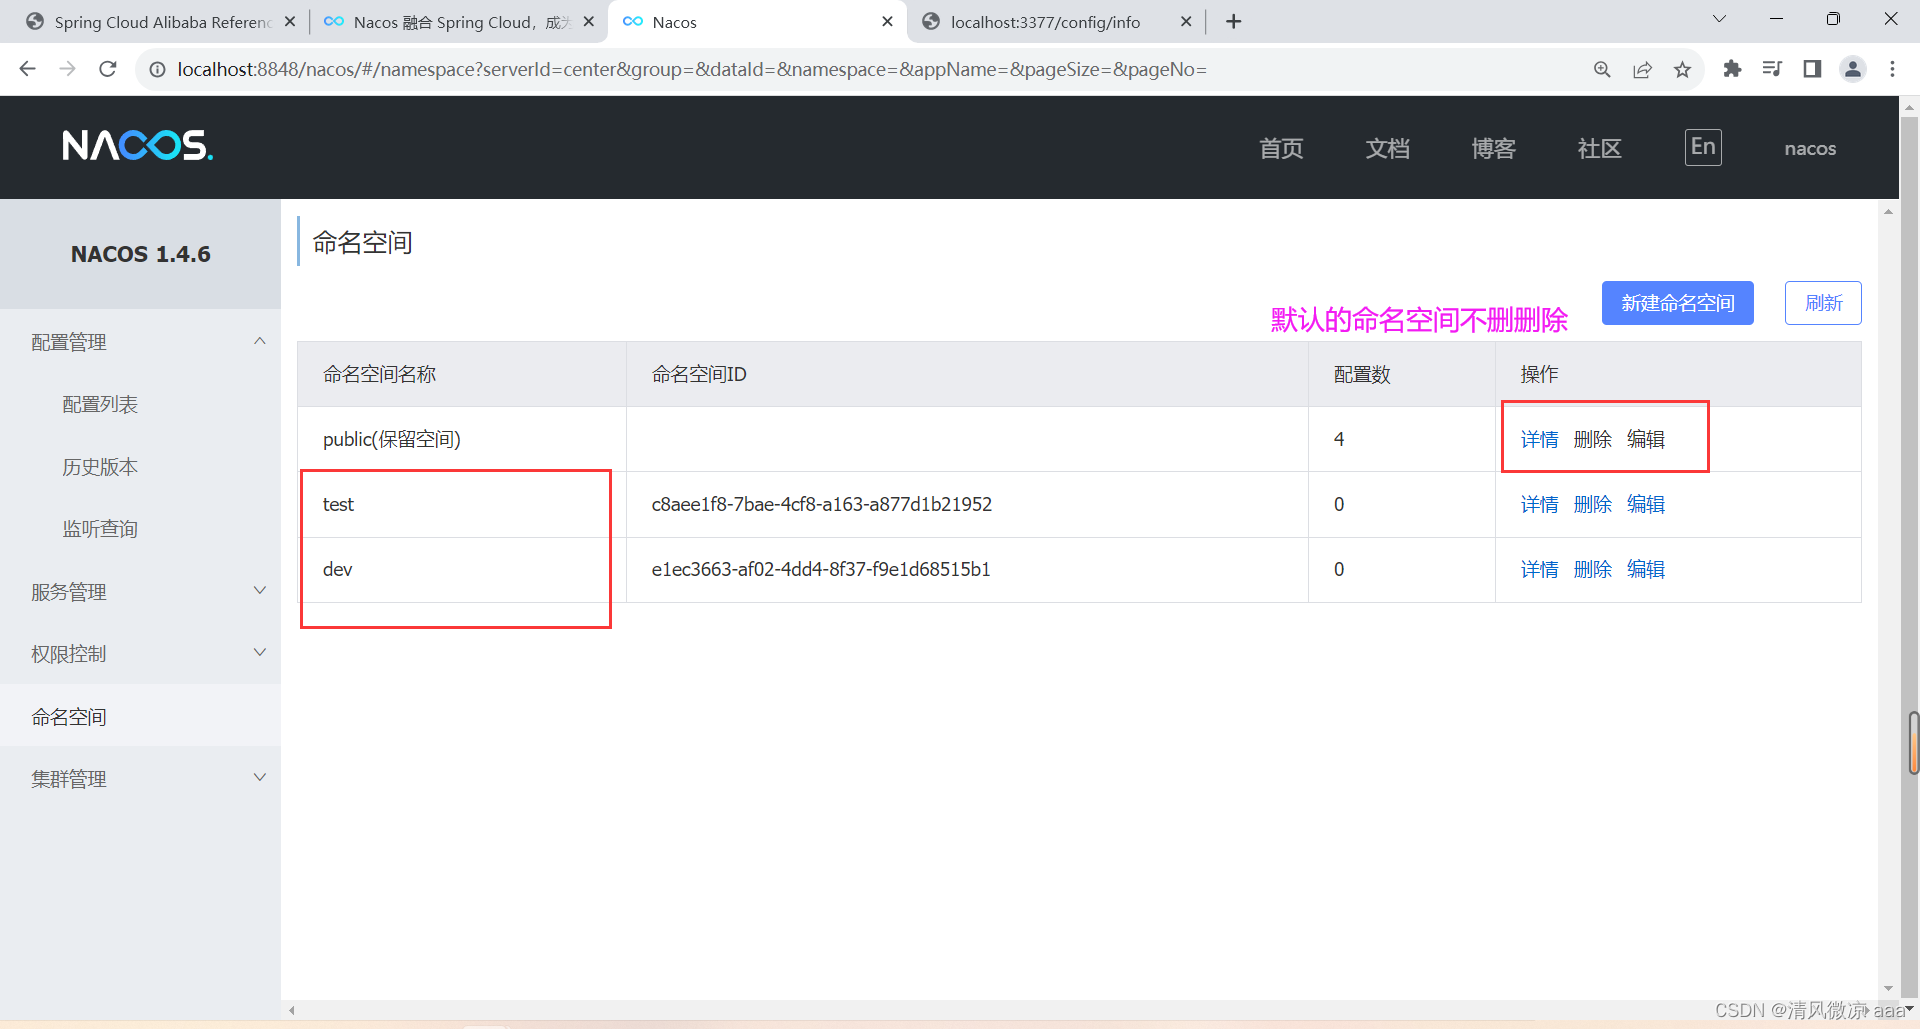Click the 配置数 value 4 for public

pos(1339,439)
